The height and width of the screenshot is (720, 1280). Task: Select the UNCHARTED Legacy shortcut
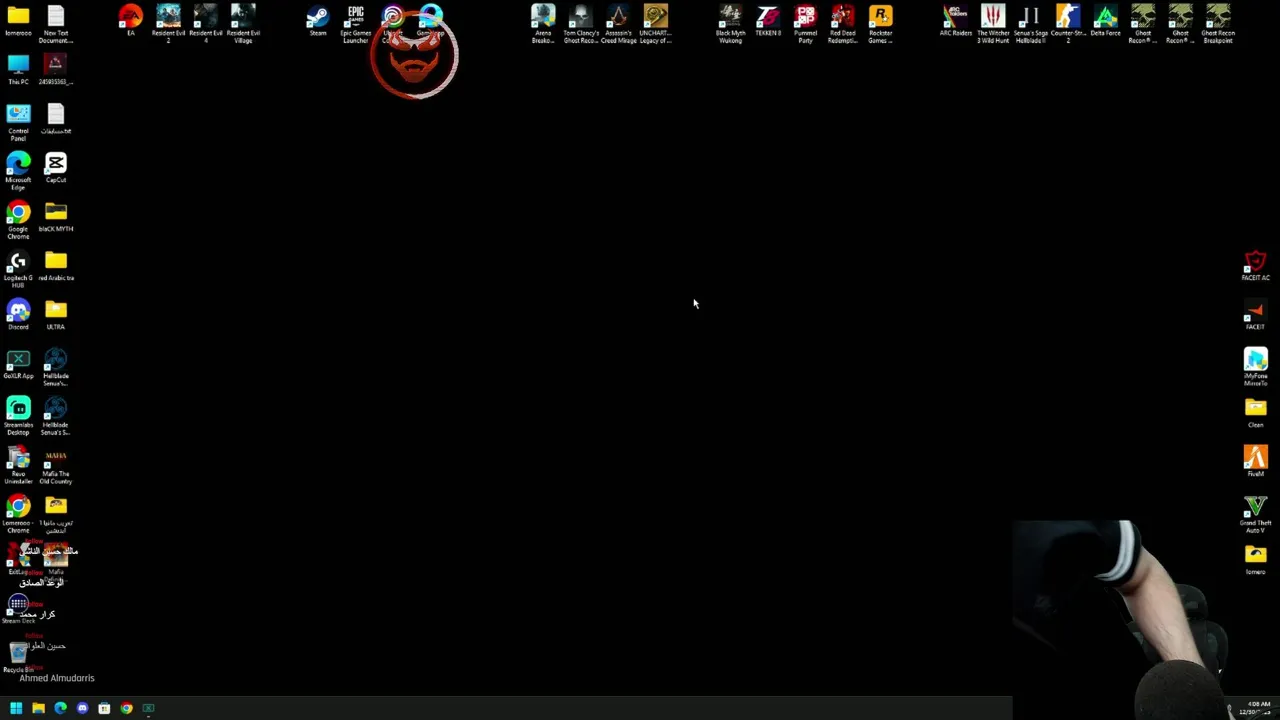pyautogui.click(x=655, y=22)
